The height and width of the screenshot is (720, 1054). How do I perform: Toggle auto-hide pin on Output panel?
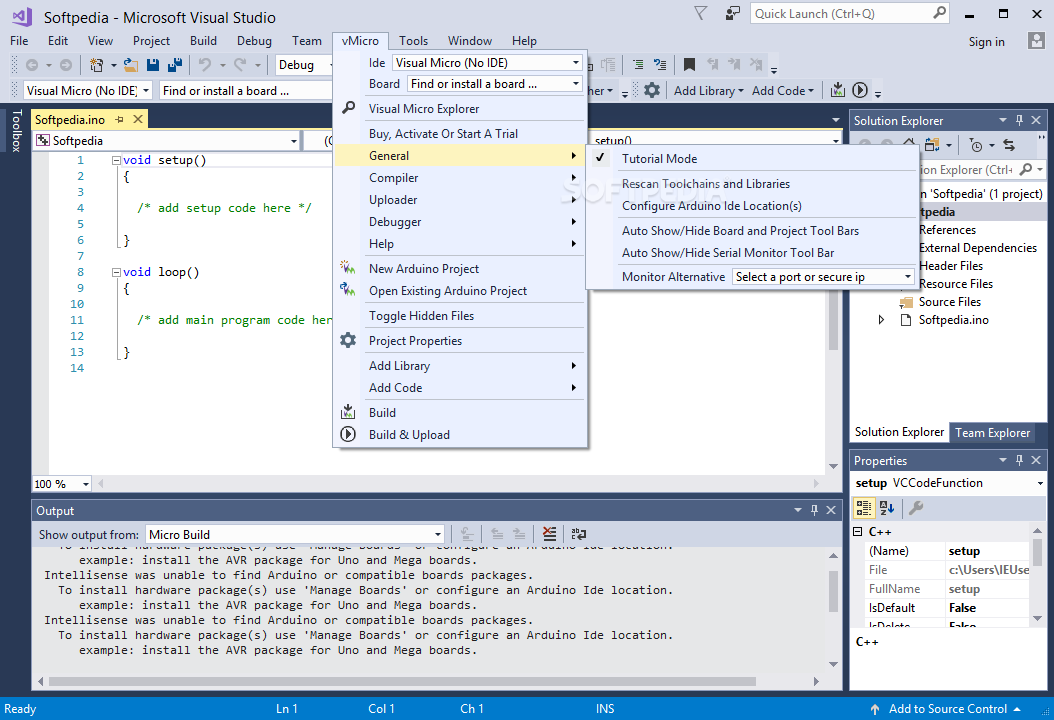(814, 510)
